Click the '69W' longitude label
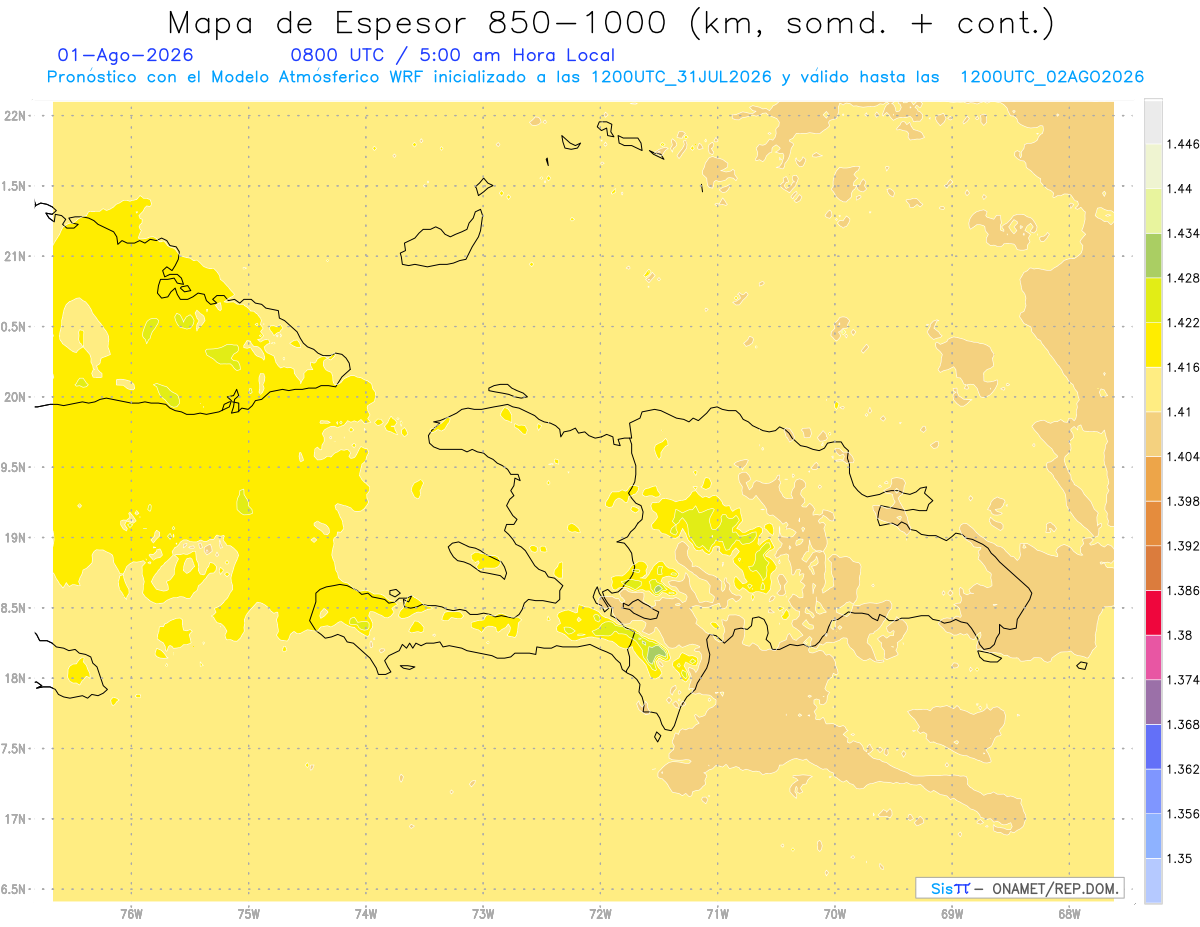 [x=952, y=913]
